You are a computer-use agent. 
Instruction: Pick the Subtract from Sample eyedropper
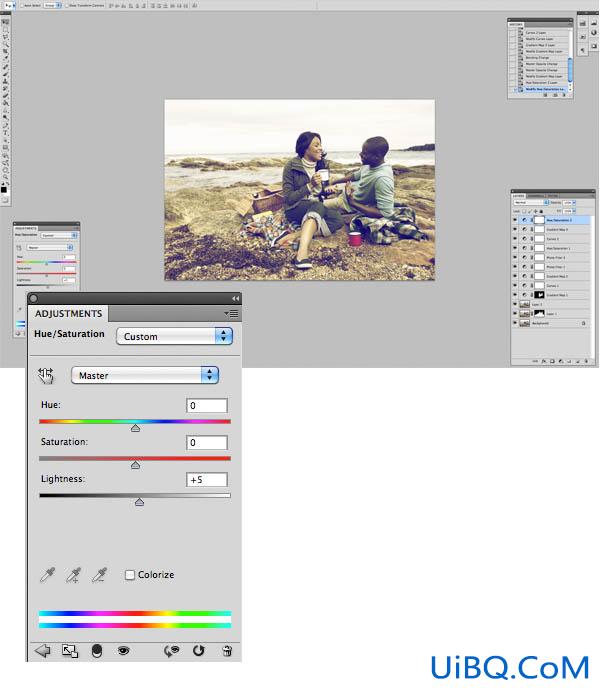99,575
